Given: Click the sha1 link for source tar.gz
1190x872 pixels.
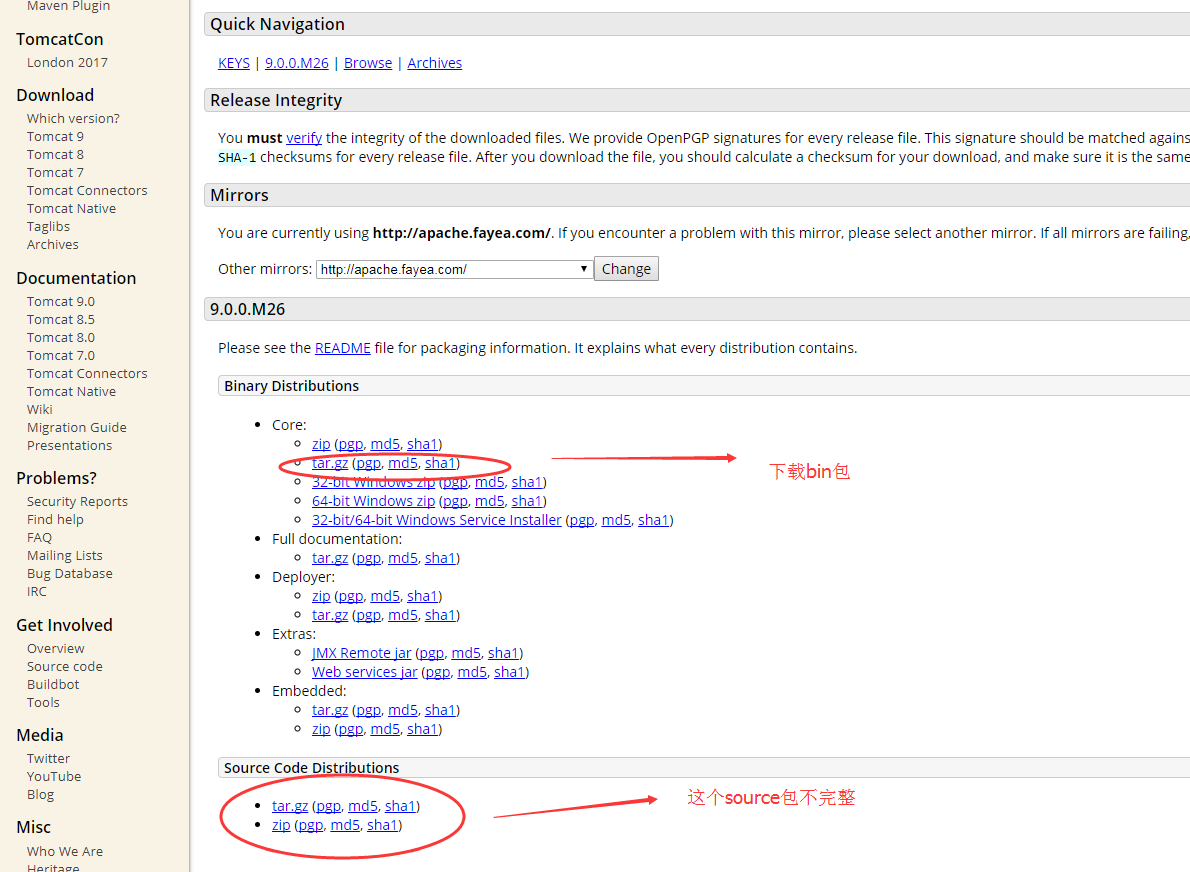Looking at the screenshot, I should pos(400,806).
